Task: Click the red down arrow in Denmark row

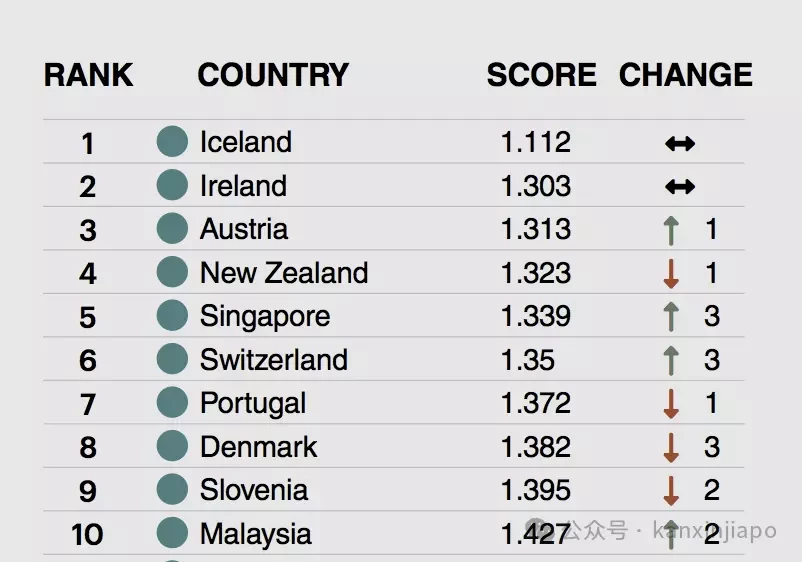Action: click(671, 447)
